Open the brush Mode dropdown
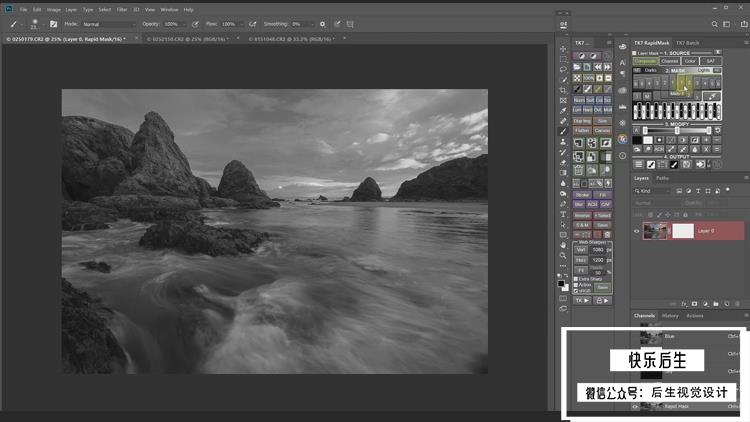750x422 pixels. (x=109, y=24)
